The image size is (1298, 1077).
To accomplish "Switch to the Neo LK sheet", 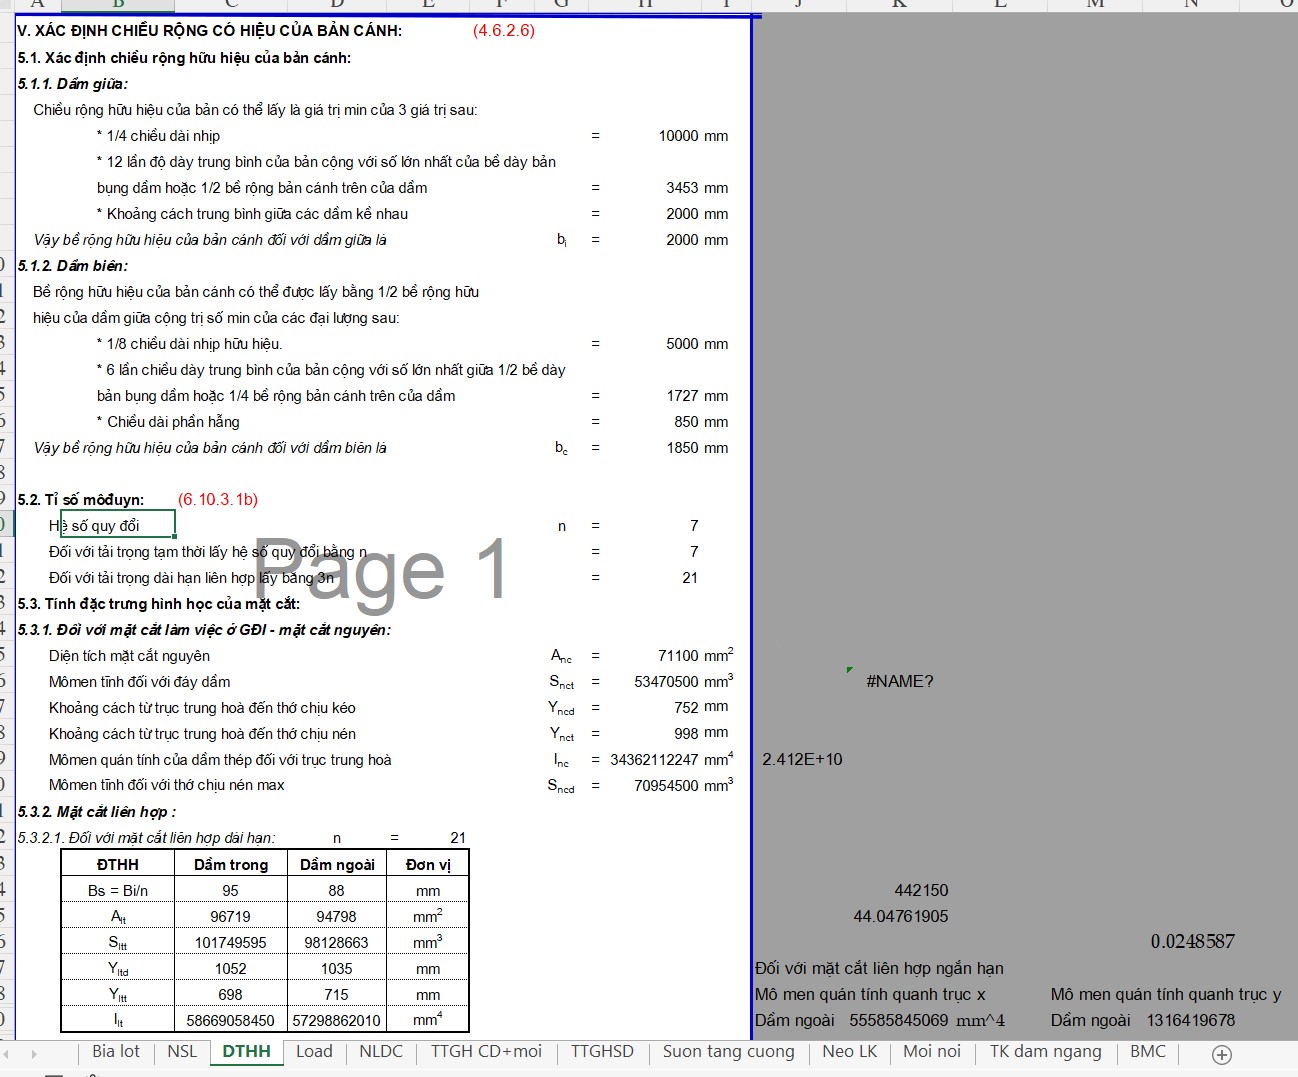I will click(849, 1052).
